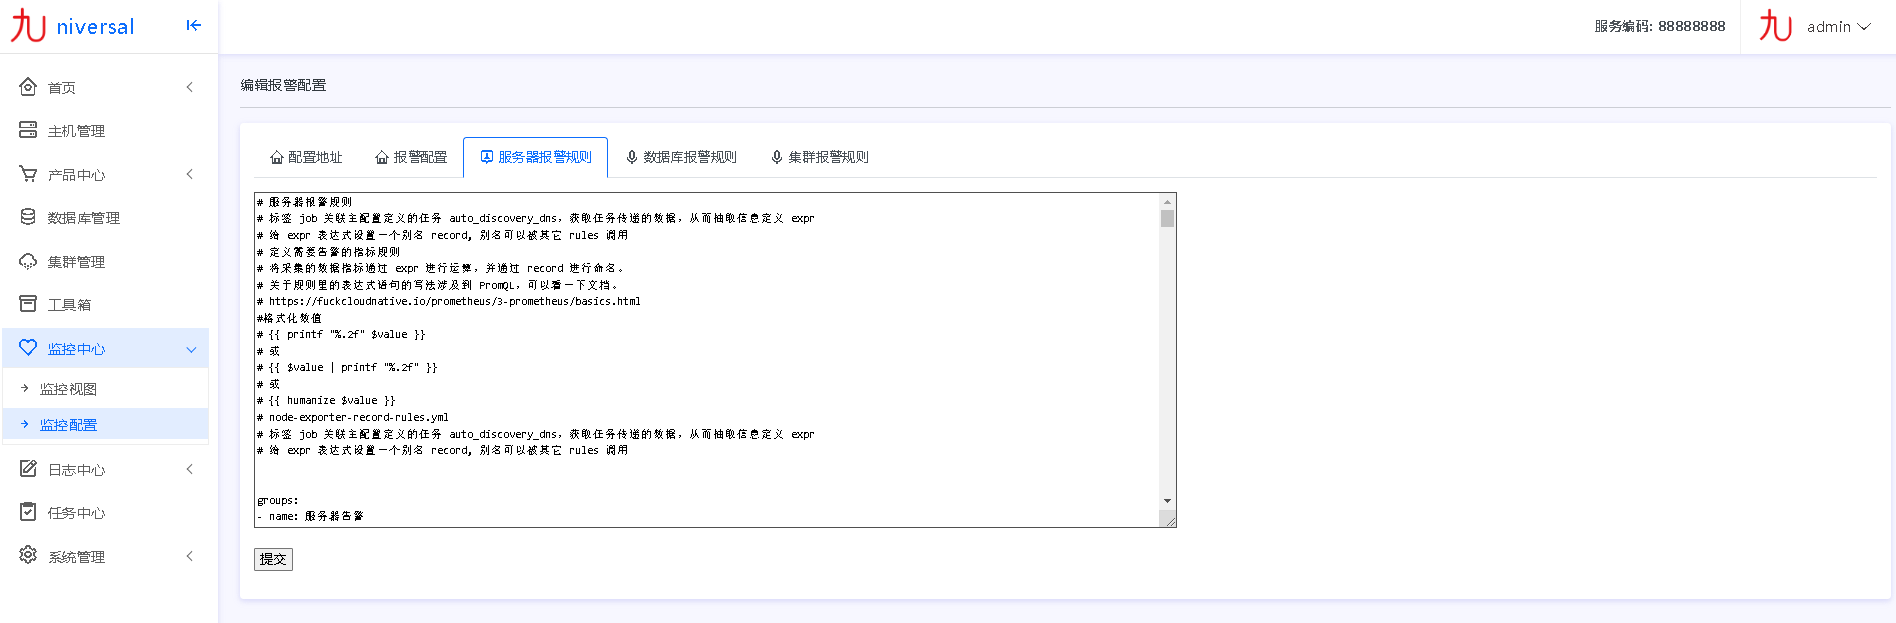Screen dimensions: 1896x623
Task: Click the 'groups:' line in the editor
Action: [278, 500]
